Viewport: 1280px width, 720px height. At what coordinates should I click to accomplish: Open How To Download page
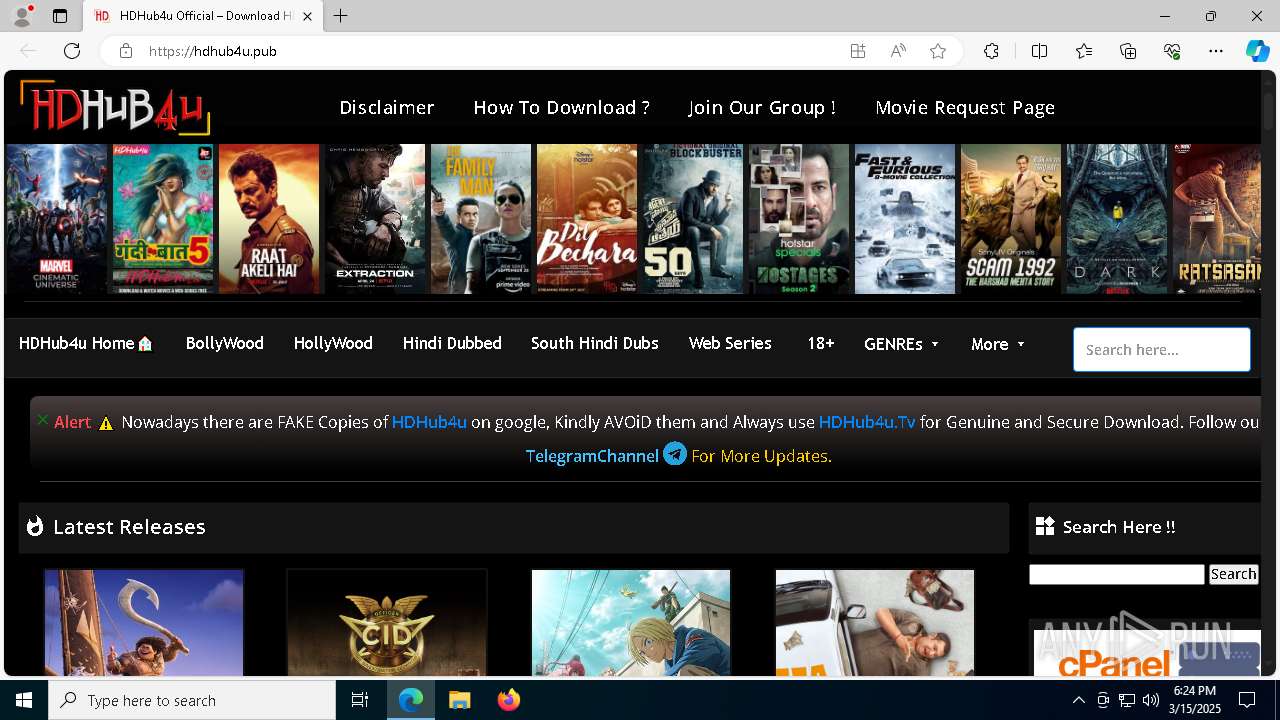click(561, 107)
